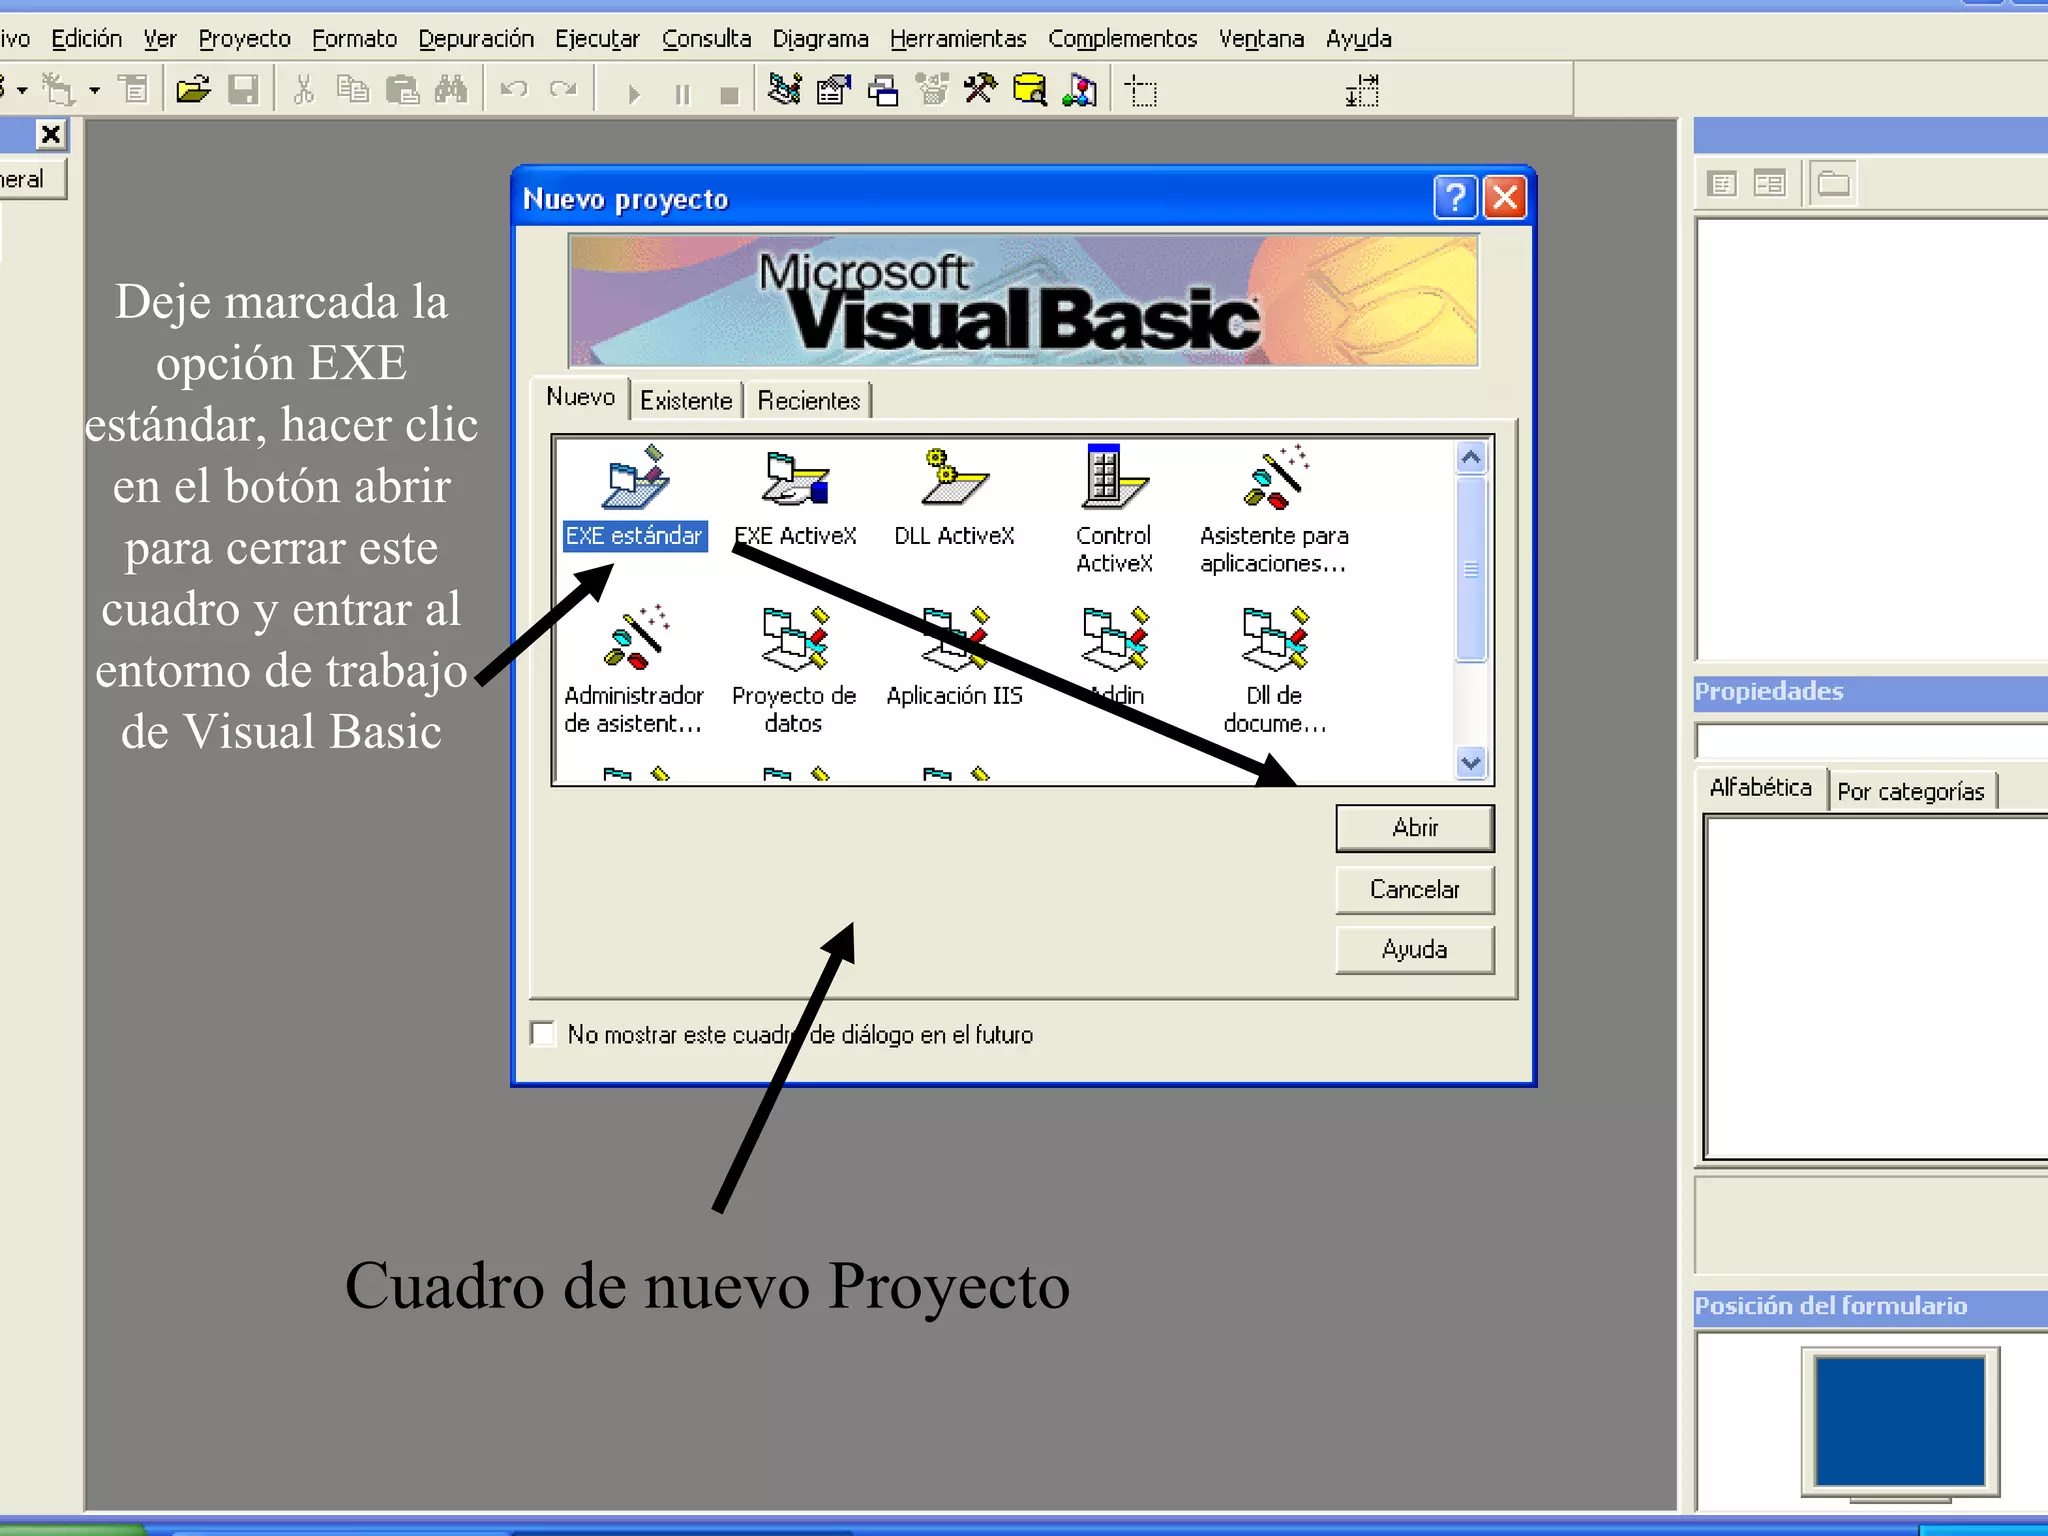2048x1536 pixels.
Task: Choose Administrador de asistentes icon
Action: [x=634, y=670]
